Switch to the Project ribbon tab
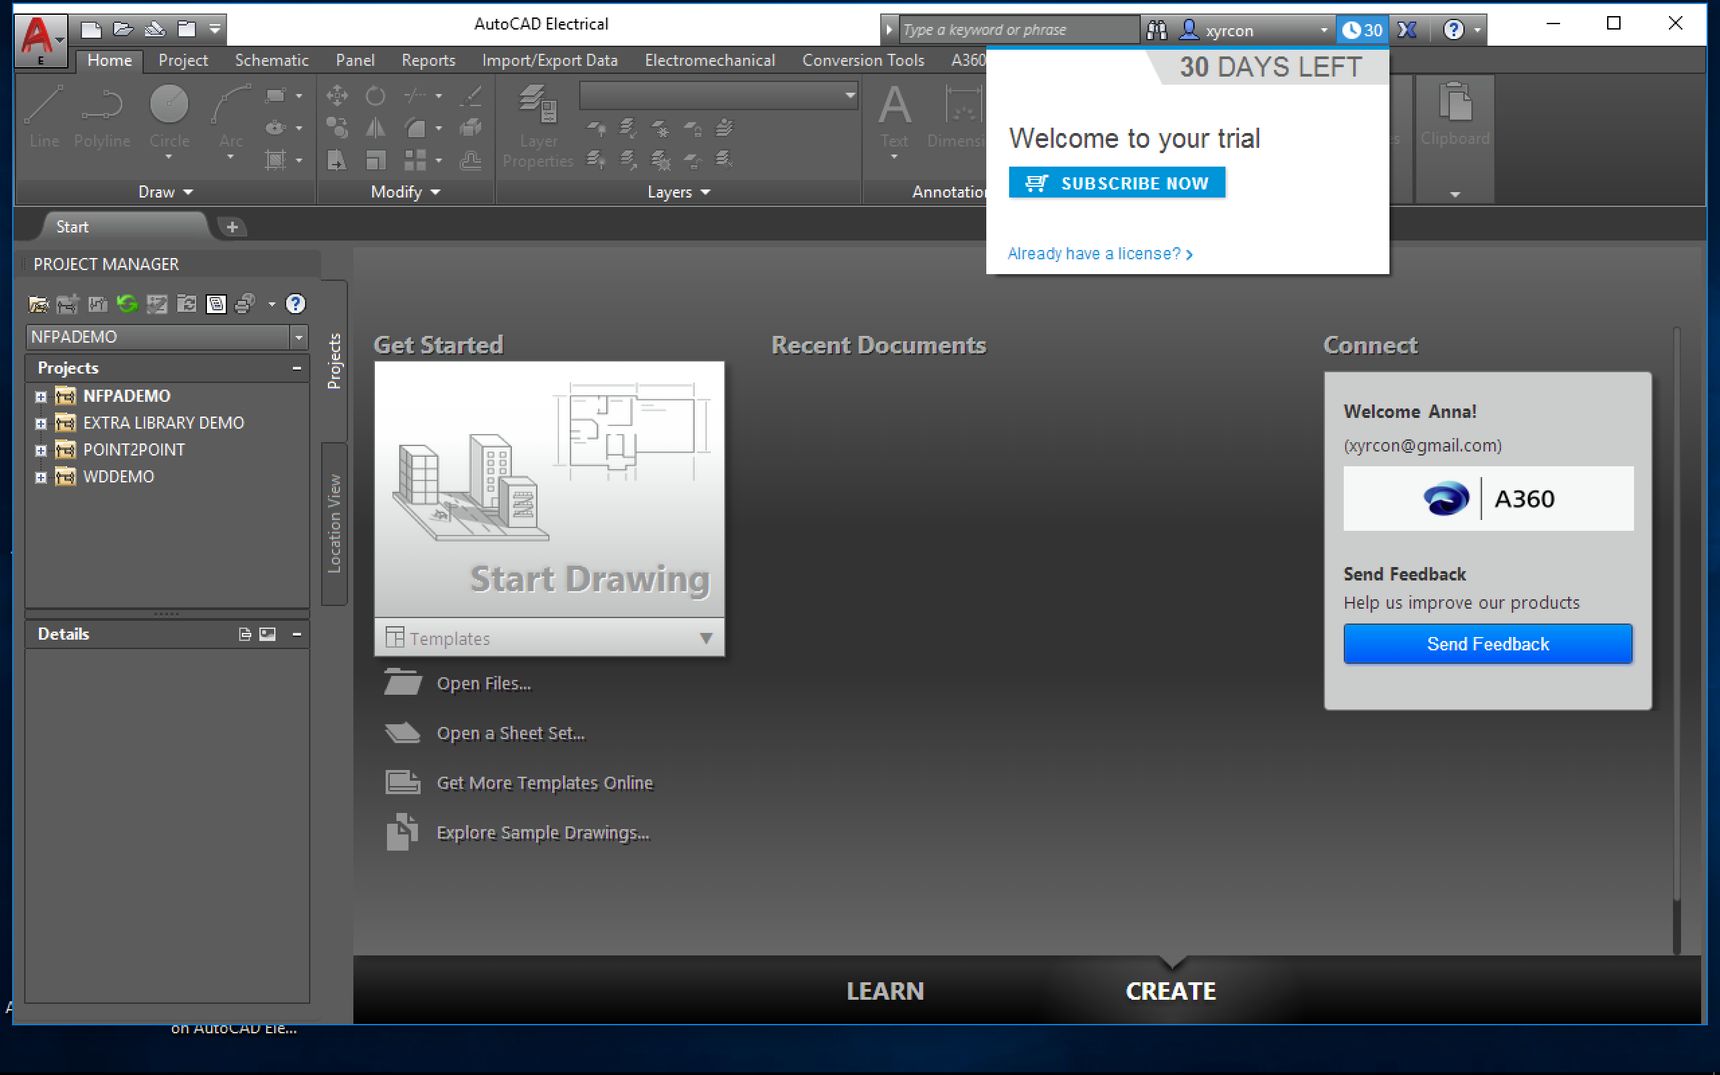This screenshot has height=1075, width=1720. click(183, 60)
